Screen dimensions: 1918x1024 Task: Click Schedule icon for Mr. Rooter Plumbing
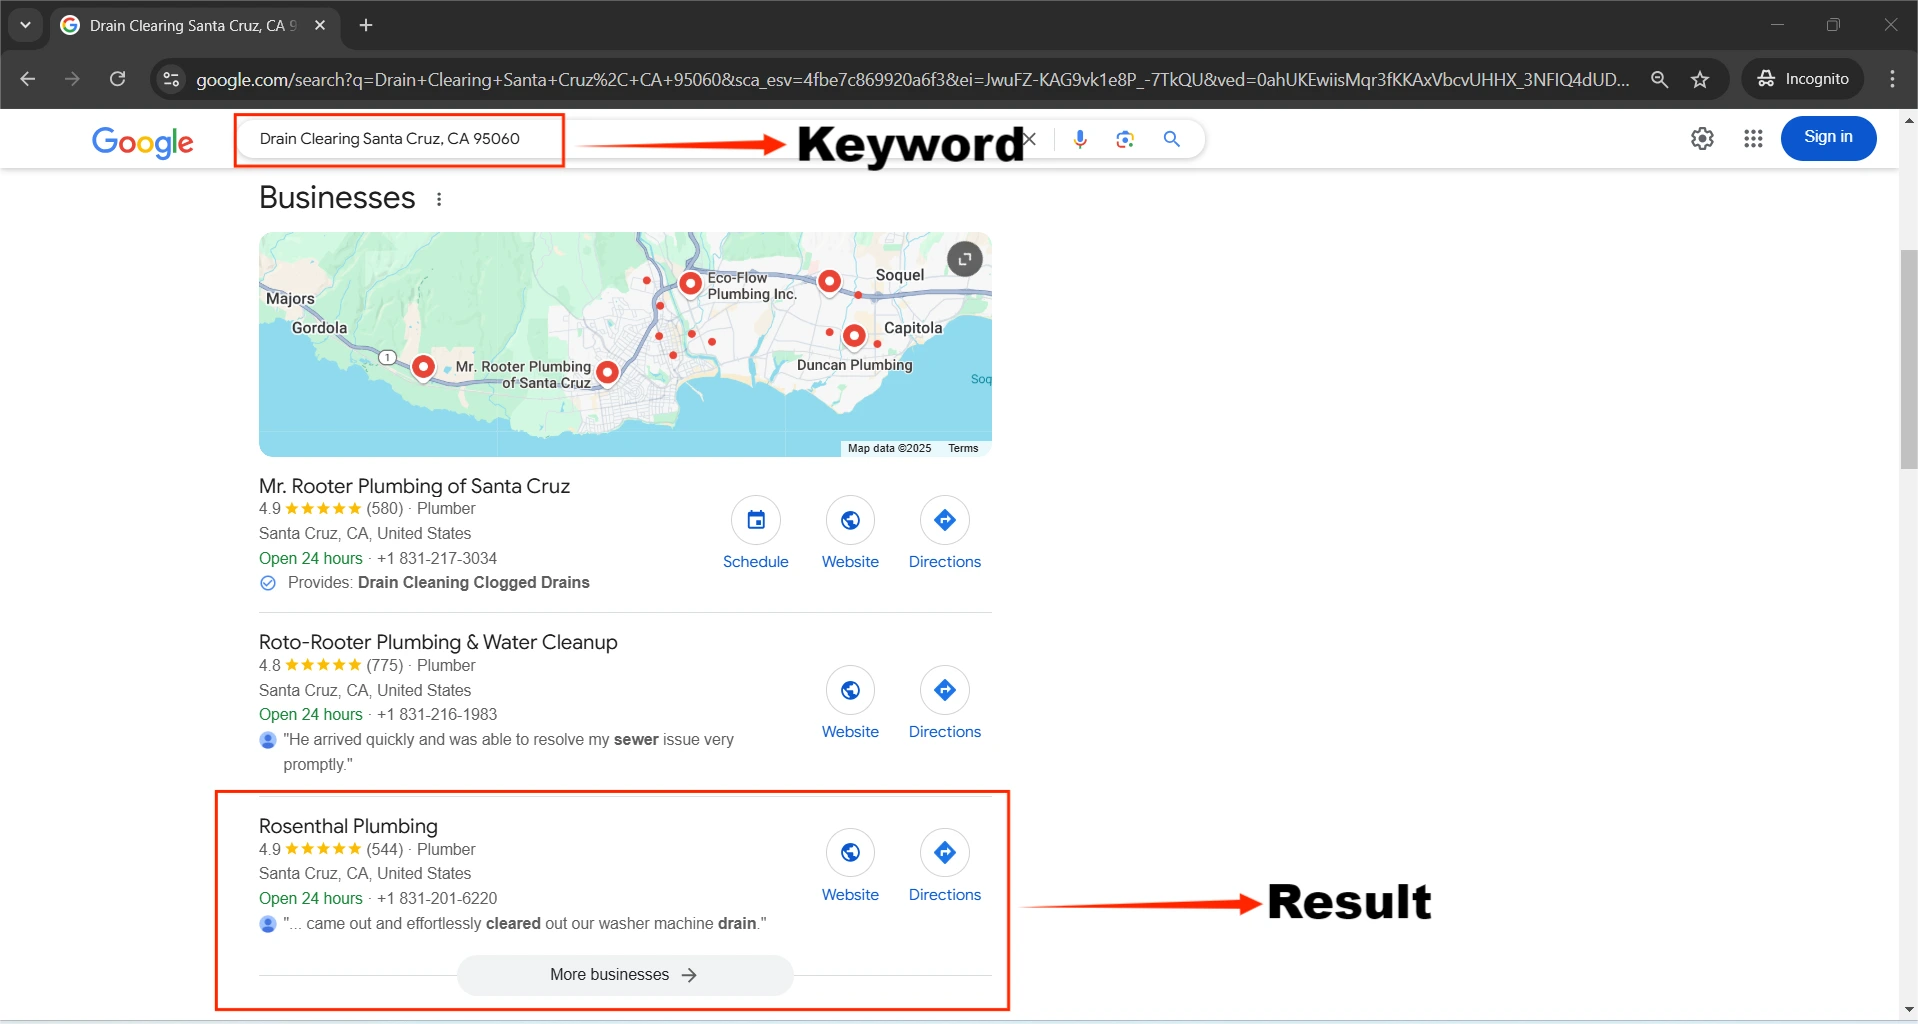pyautogui.click(x=756, y=520)
